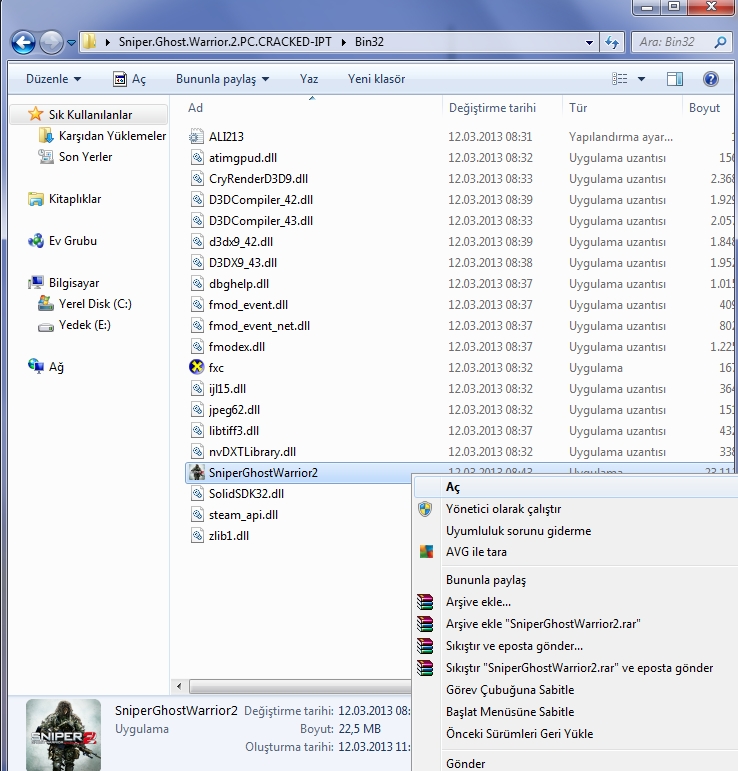This screenshot has width=738, height=771.
Task: Open the Bununla paylaş dropdown
Action: 222,79
